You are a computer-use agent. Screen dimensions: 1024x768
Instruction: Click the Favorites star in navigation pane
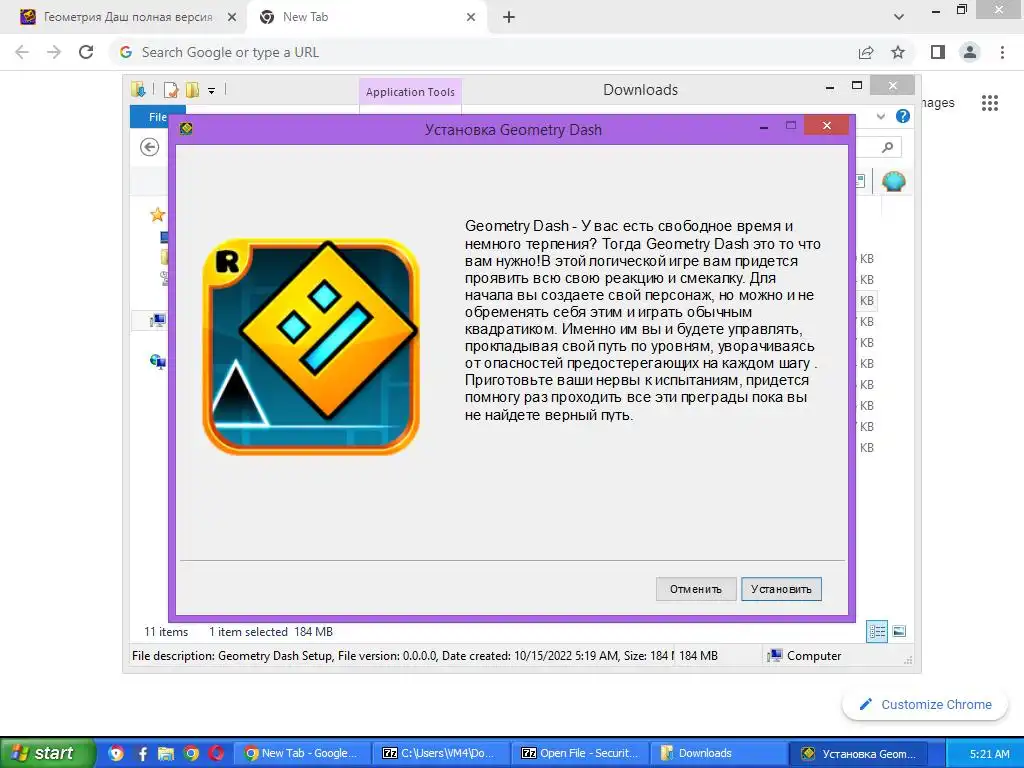[157, 214]
